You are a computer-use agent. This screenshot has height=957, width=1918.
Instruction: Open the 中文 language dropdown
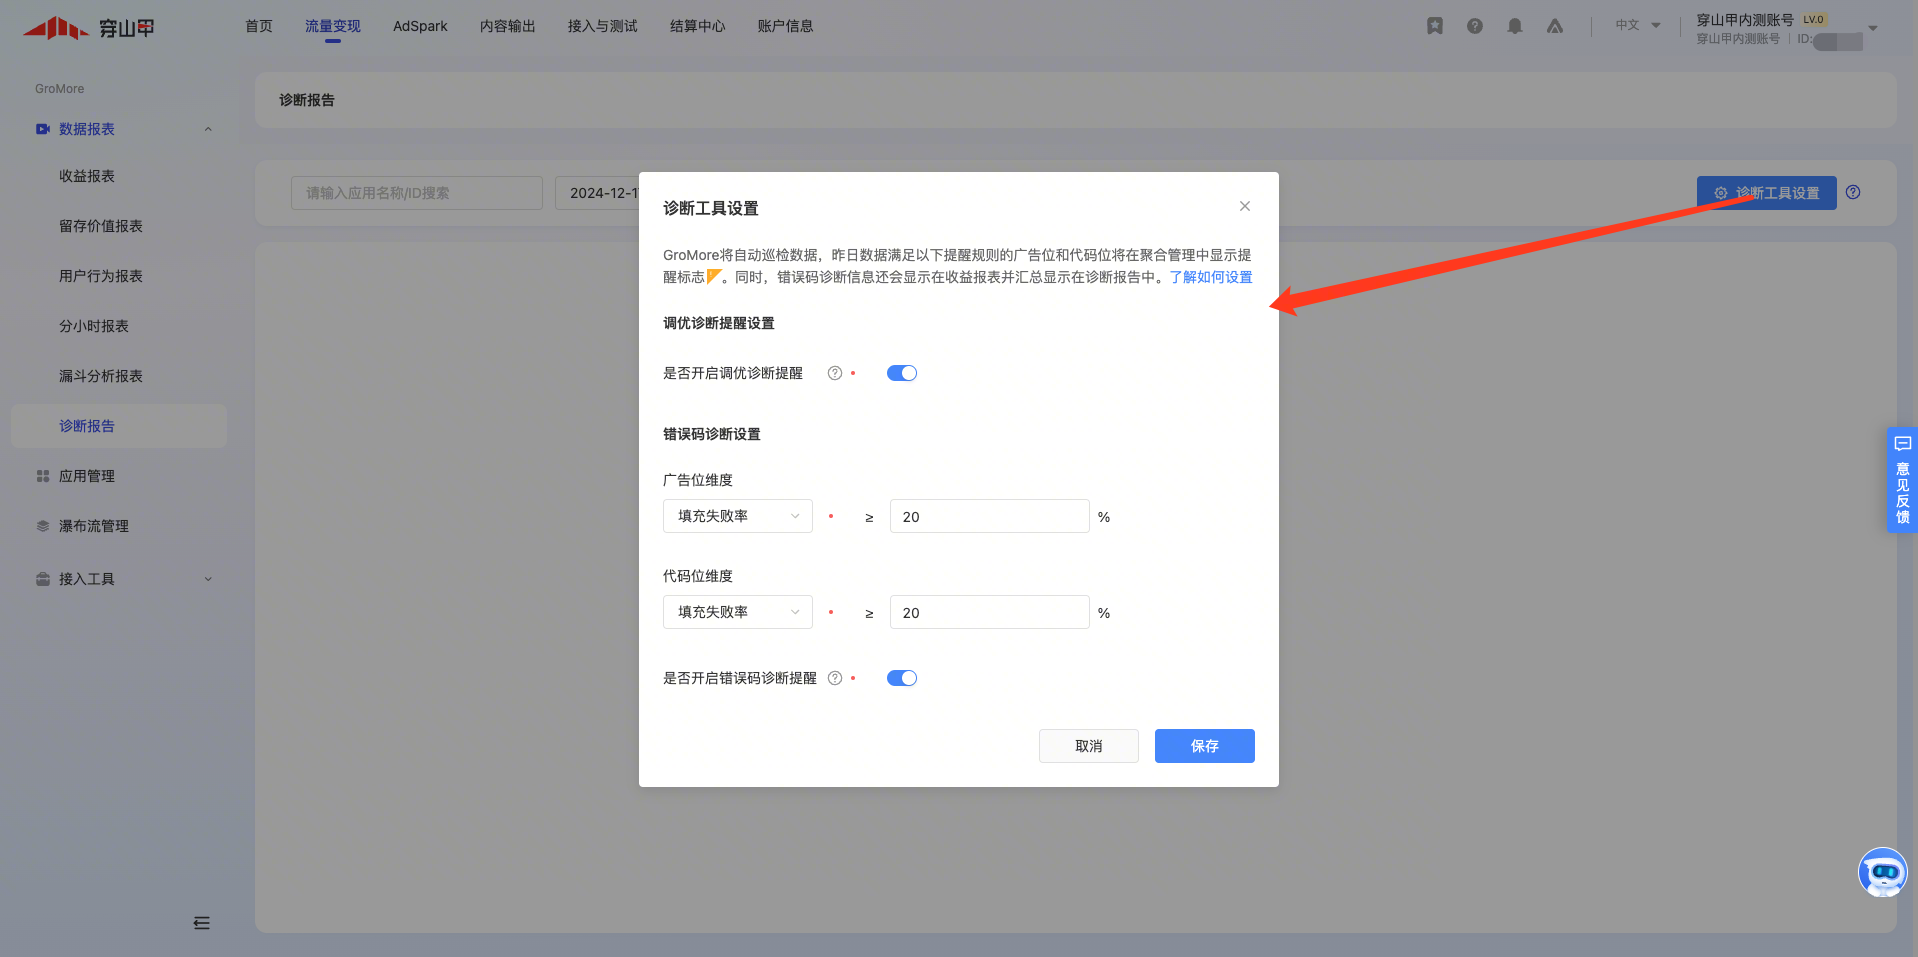pyautogui.click(x=1637, y=26)
